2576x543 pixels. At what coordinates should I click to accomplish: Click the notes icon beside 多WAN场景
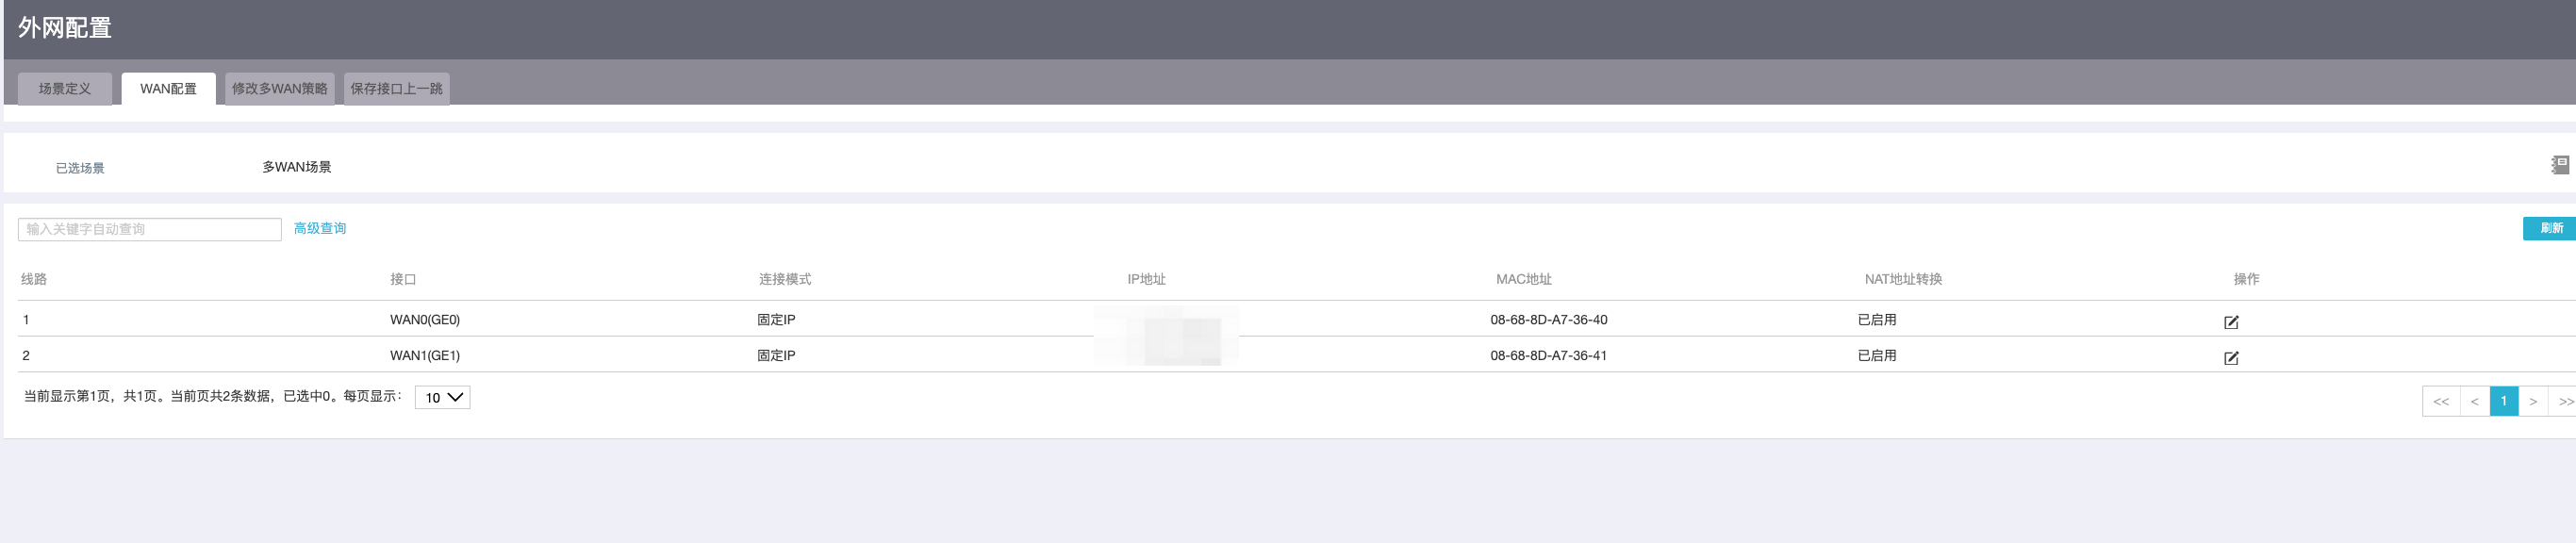tap(2560, 165)
